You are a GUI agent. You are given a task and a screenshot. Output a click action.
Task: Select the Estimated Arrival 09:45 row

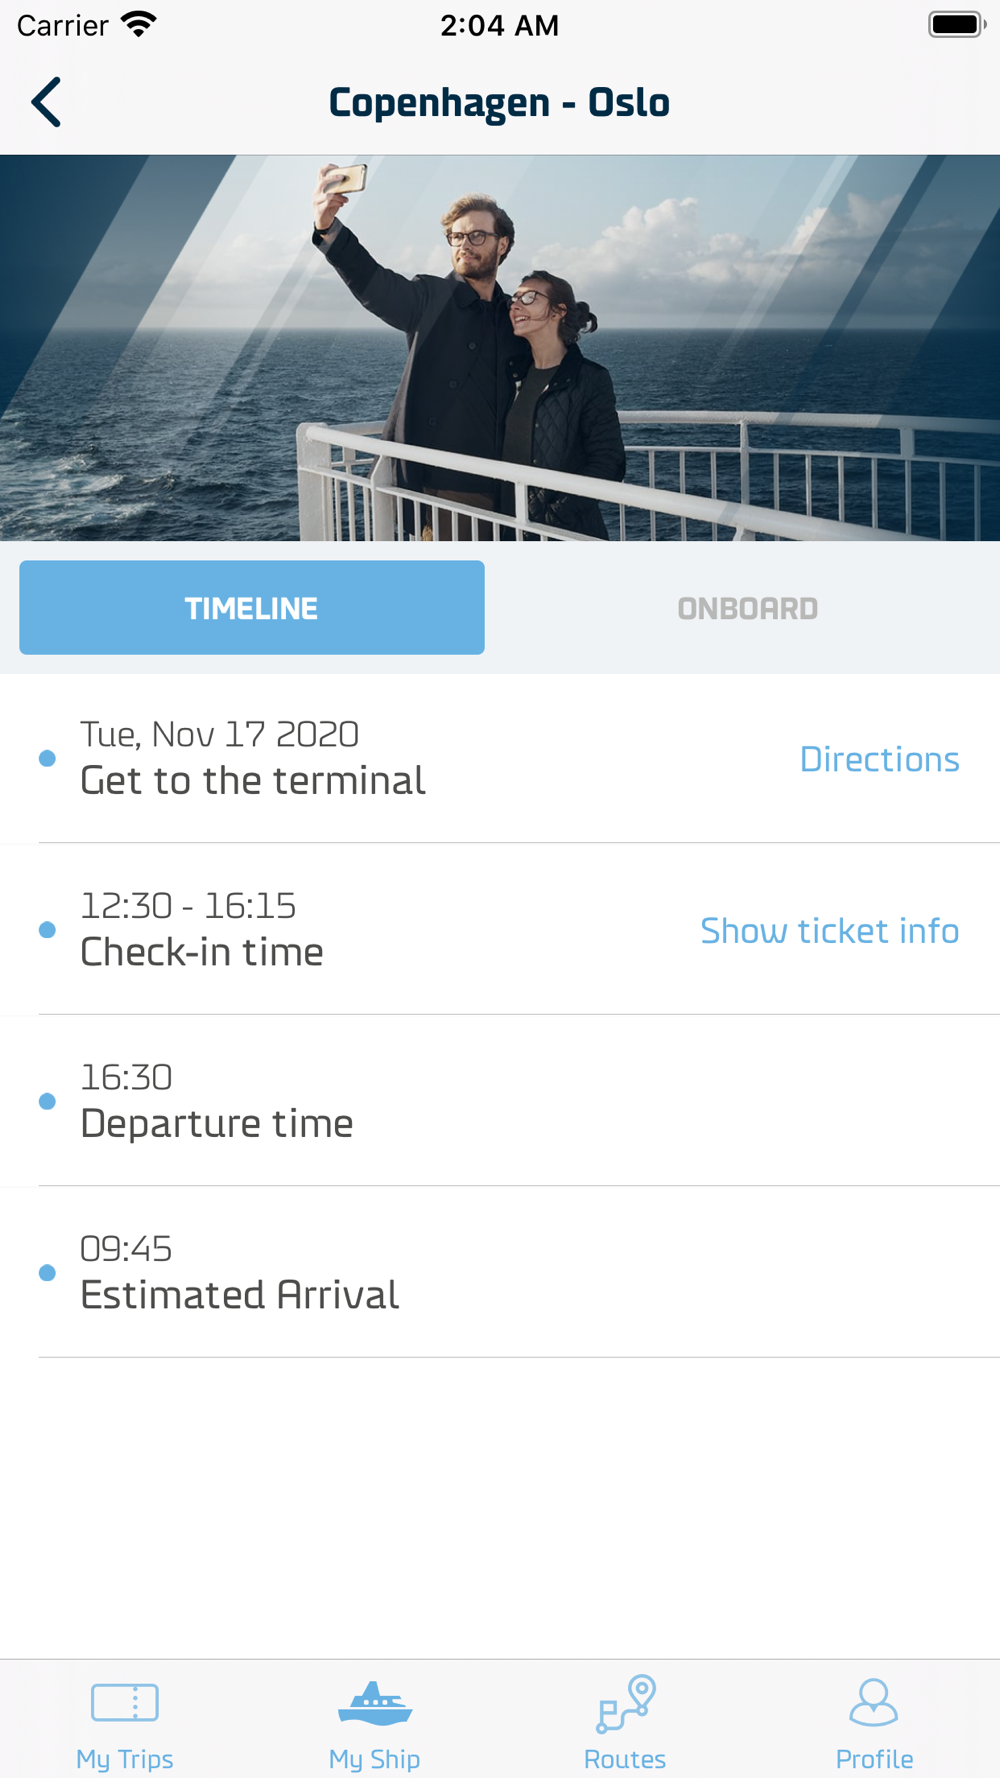500,1272
